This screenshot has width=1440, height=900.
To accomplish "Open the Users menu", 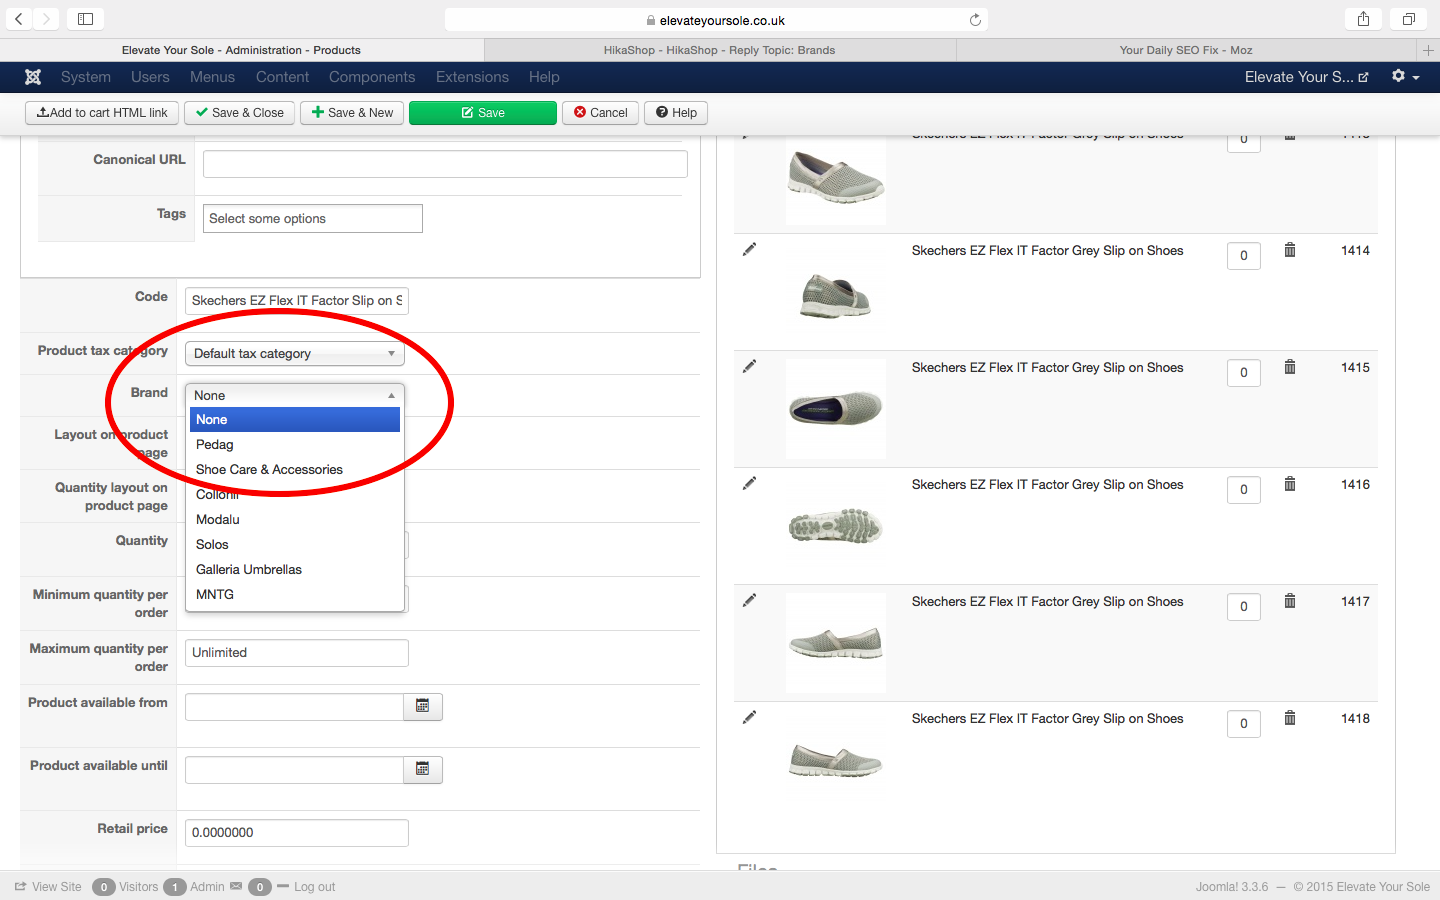I will pyautogui.click(x=150, y=77).
